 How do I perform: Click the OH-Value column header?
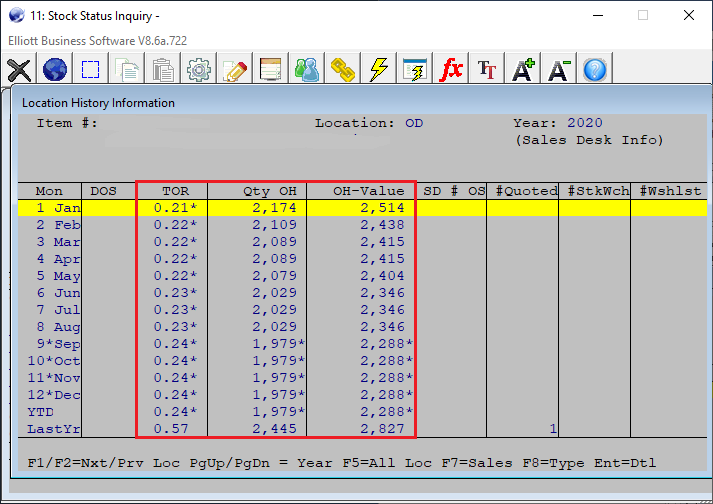pyautogui.click(x=369, y=191)
